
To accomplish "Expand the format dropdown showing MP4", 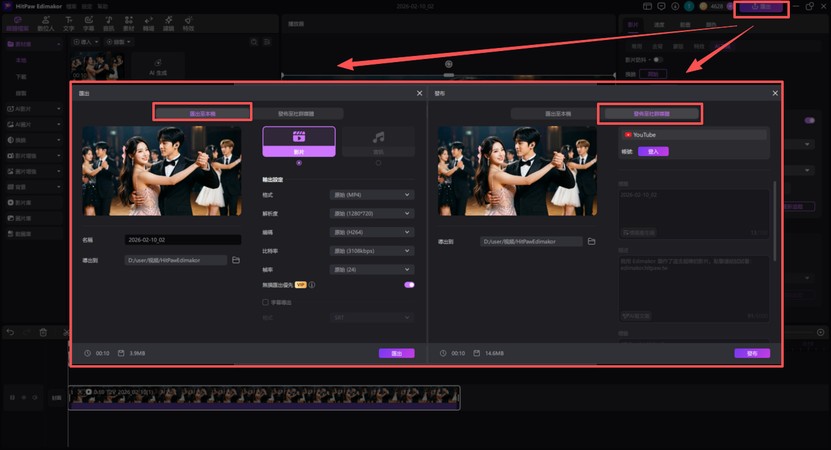I will (371, 195).
